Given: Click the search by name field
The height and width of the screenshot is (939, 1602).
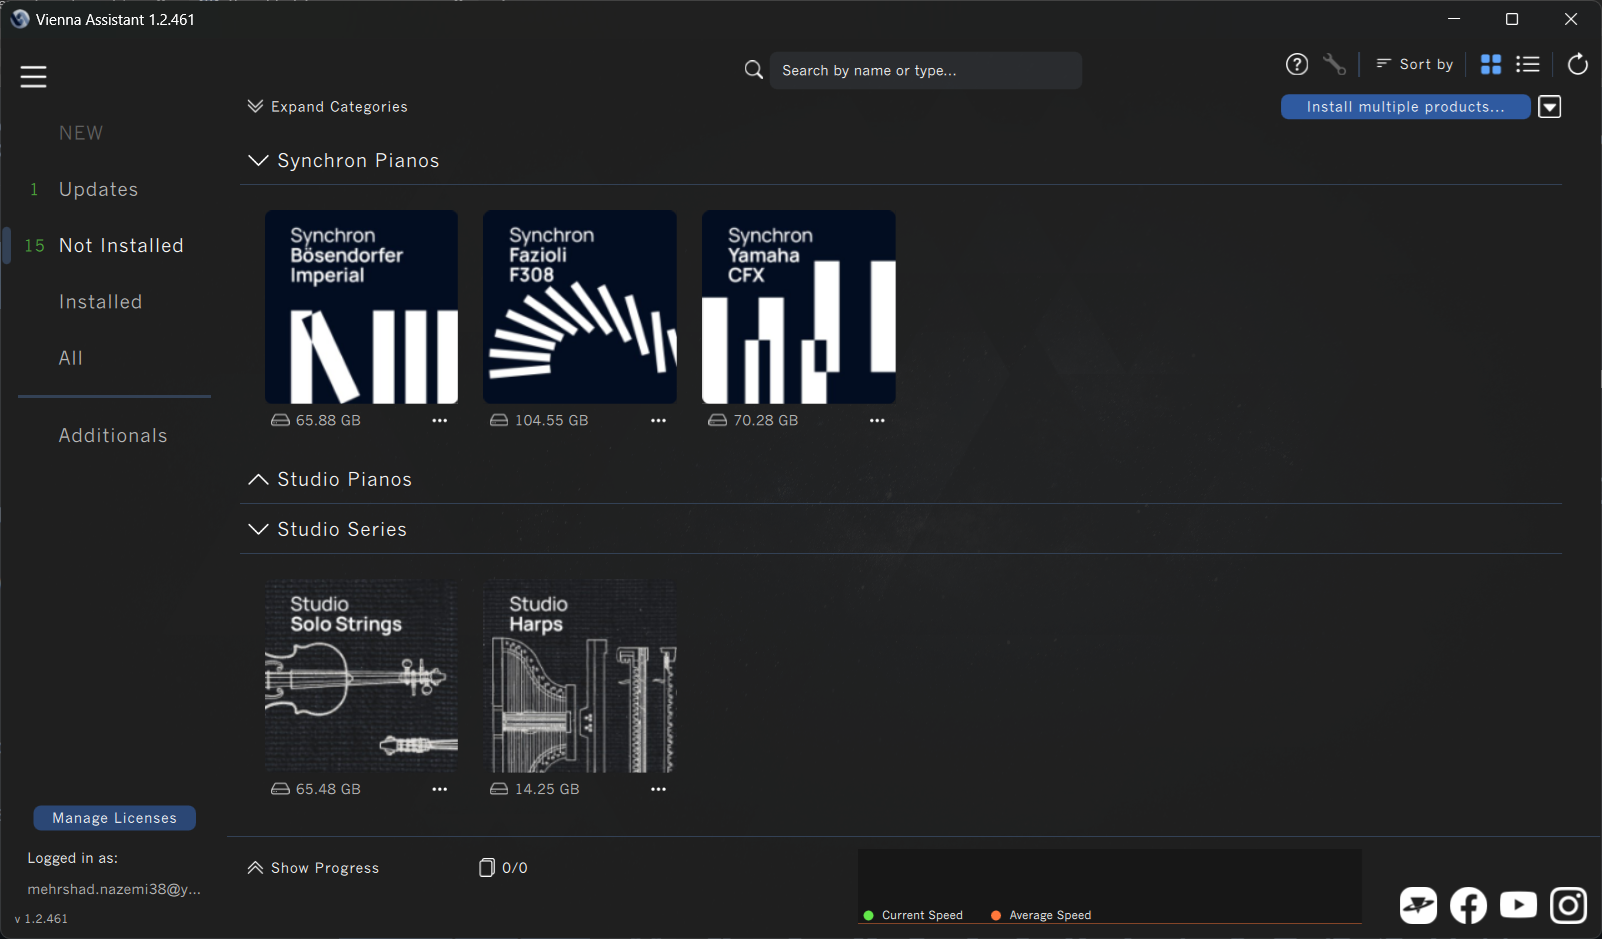Looking at the screenshot, I should (925, 70).
